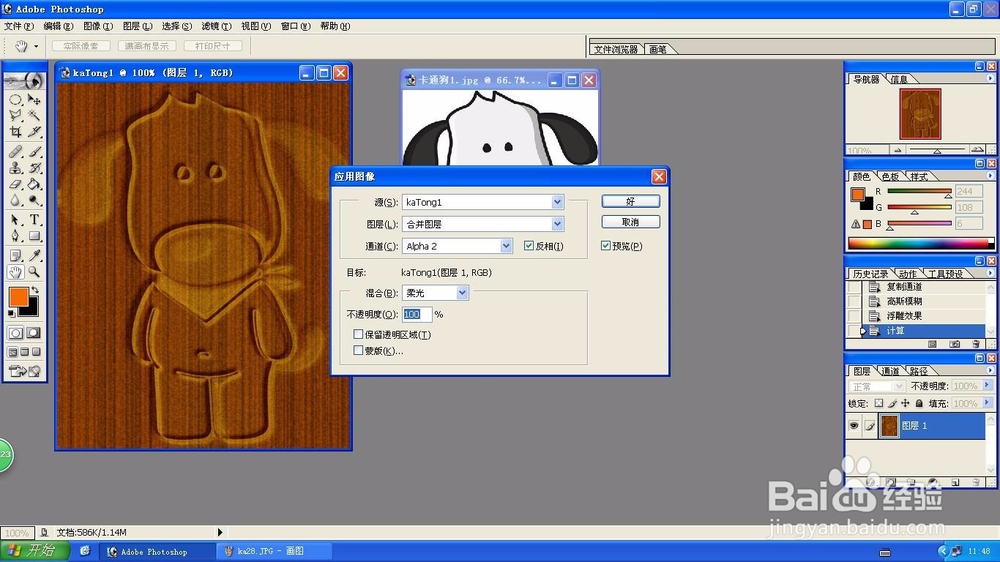Viewport: 1000px width, 562px height.
Task: Click the new snapshot camera icon in History
Action: pos(954,344)
